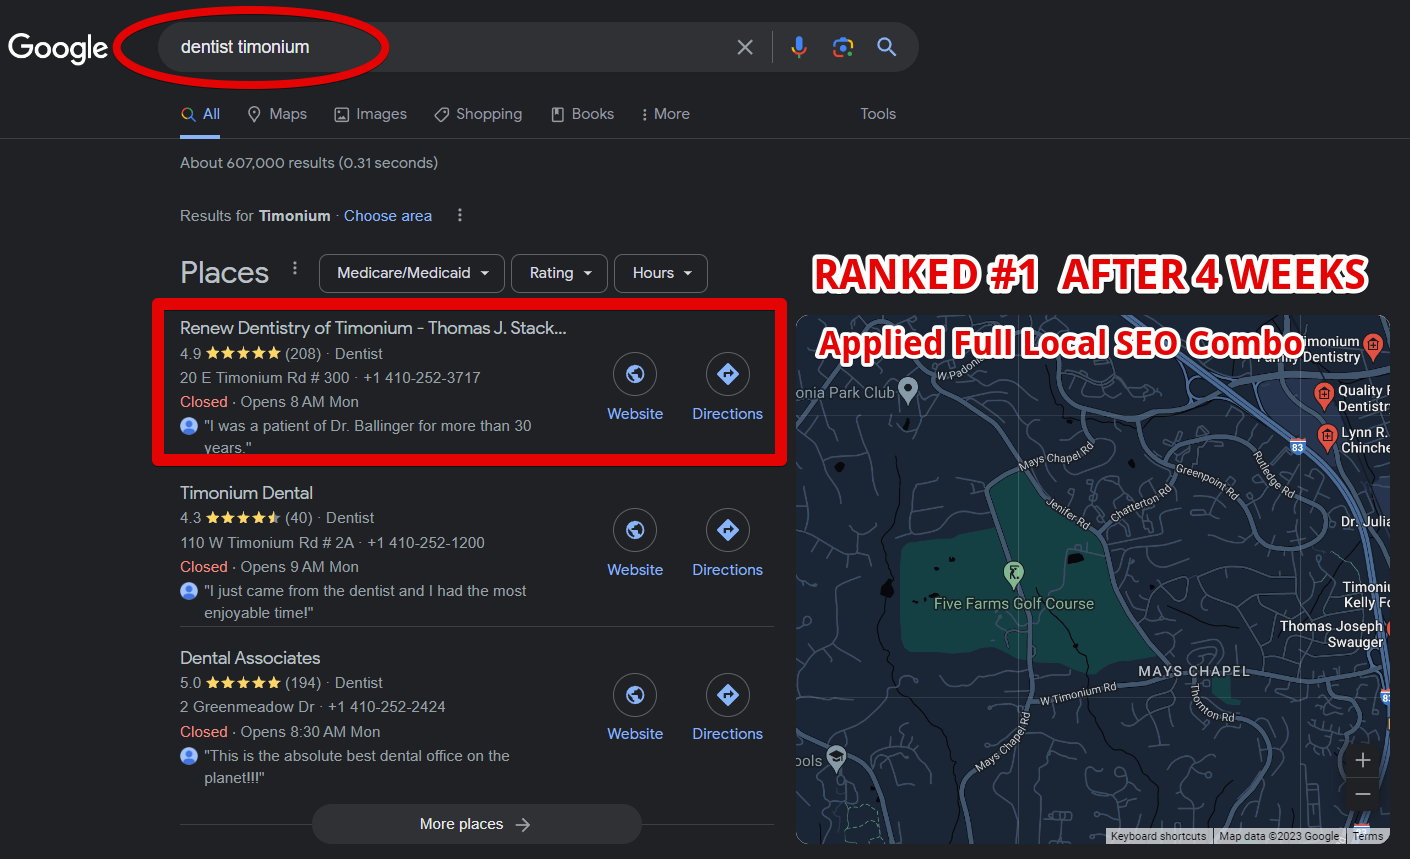Open the Hours filter dropdown
1410x859 pixels.
click(x=661, y=273)
